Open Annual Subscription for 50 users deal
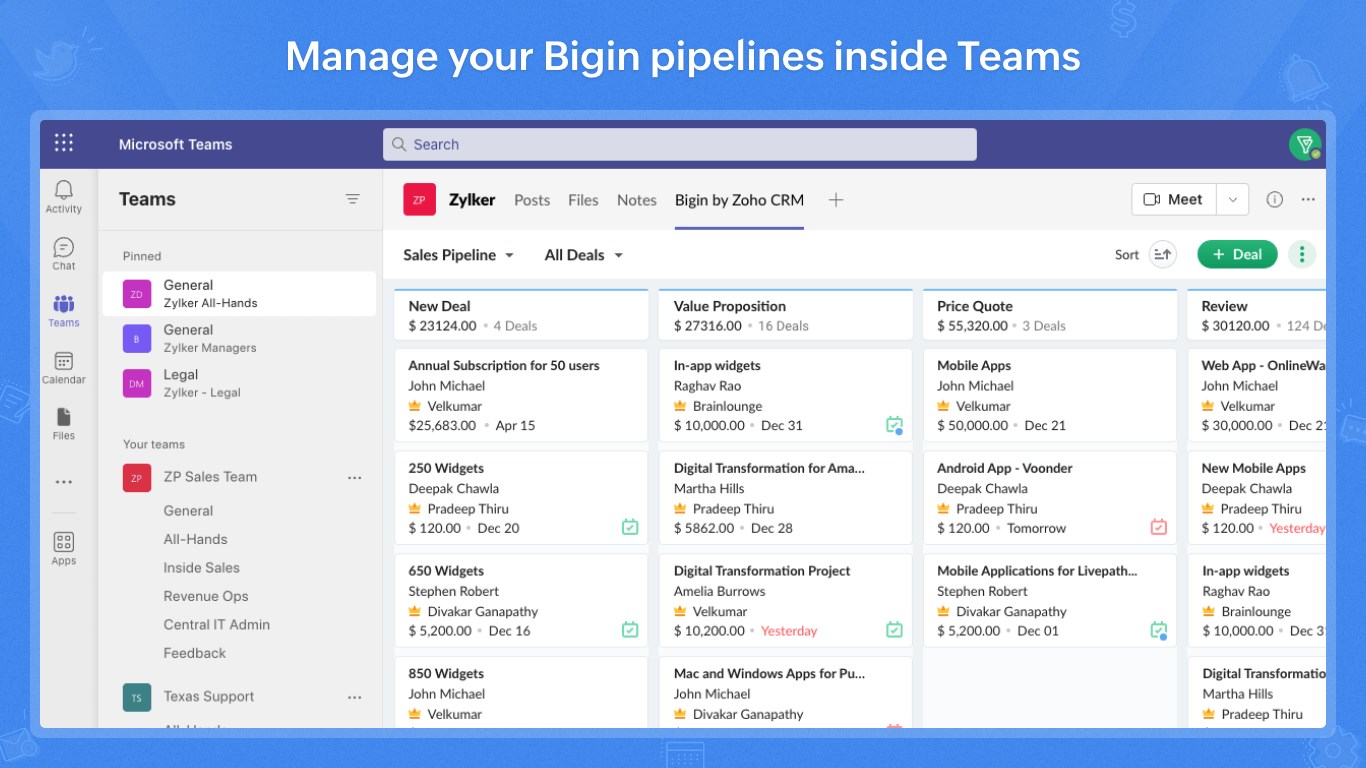 [x=521, y=395]
